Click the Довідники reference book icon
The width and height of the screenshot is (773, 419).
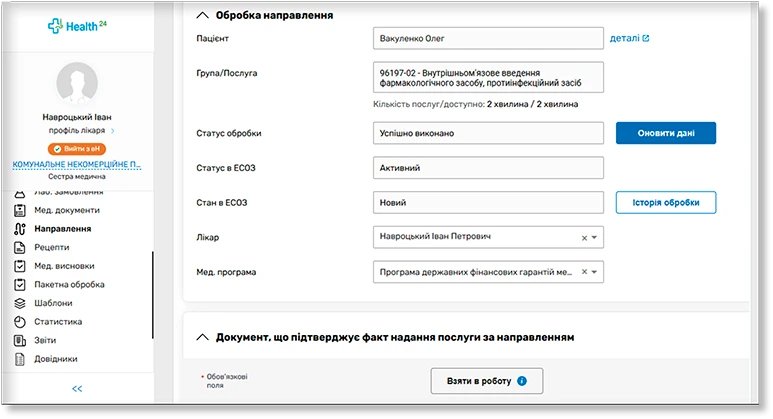point(20,359)
